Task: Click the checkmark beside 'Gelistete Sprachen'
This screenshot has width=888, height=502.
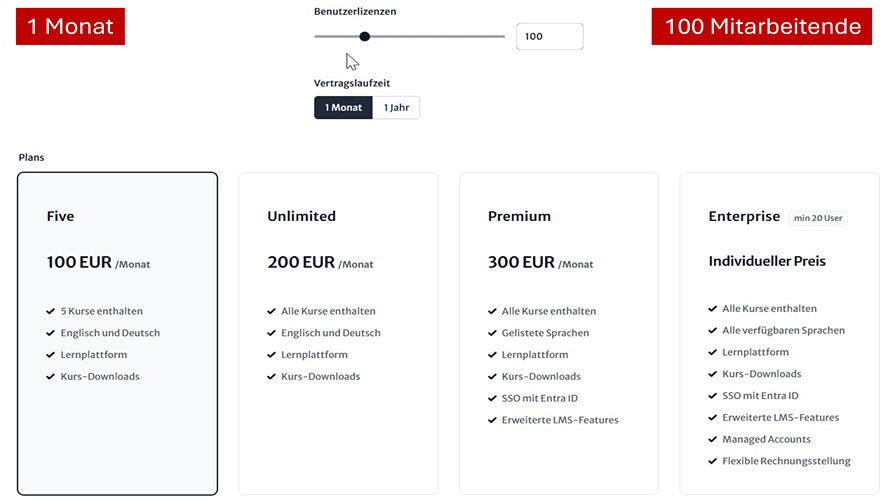Action: point(493,333)
